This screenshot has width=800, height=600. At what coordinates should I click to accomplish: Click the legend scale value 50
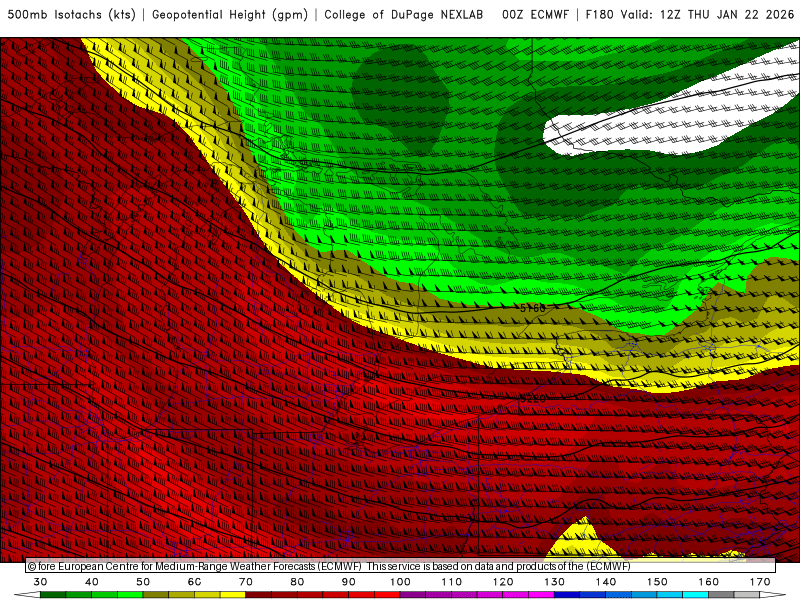point(143,582)
